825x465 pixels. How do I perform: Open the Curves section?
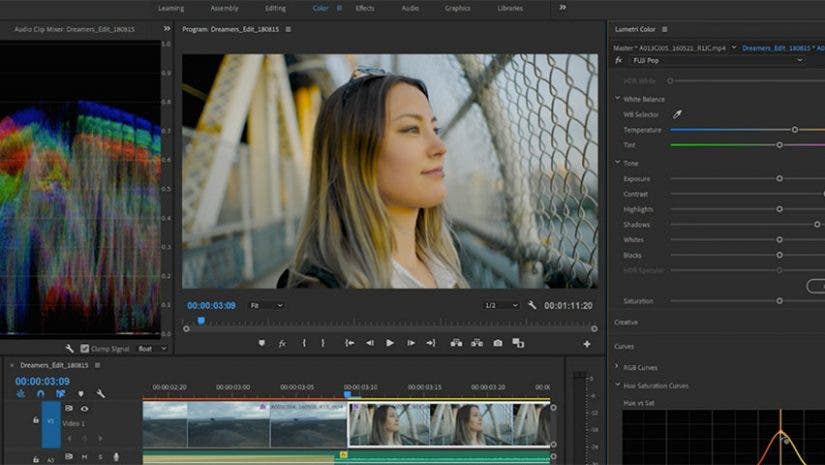(x=624, y=346)
